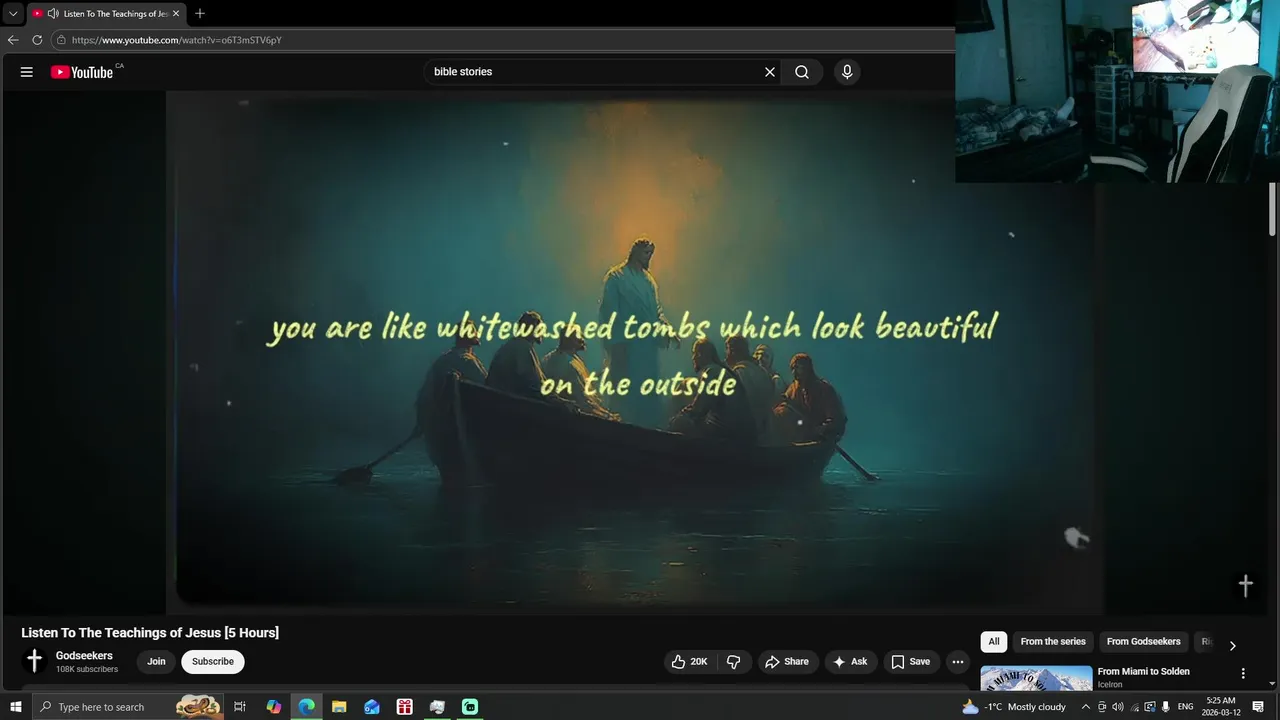Reload the page with the refresh icon
The height and width of the screenshot is (720, 1280).
[37, 40]
